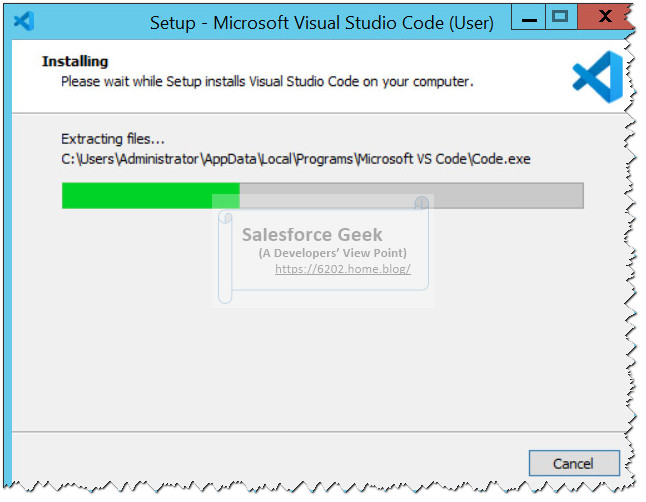Click the VS Code icon in title bar
This screenshot has height=502, width=646.
(23, 21)
